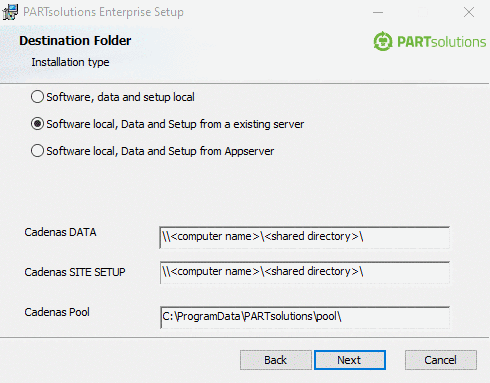The width and height of the screenshot is (490, 383).
Task: Click the Cadenas DATA path field
Action: [x=305, y=237]
